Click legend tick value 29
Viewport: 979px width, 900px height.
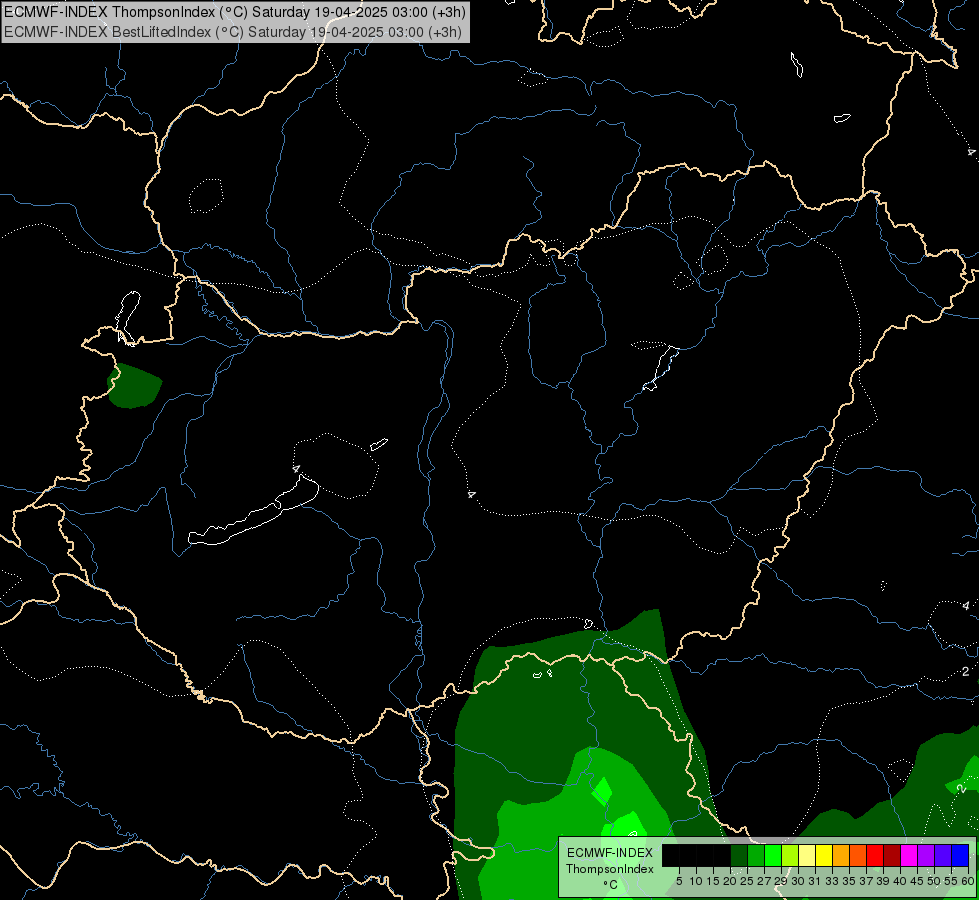point(780,881)
